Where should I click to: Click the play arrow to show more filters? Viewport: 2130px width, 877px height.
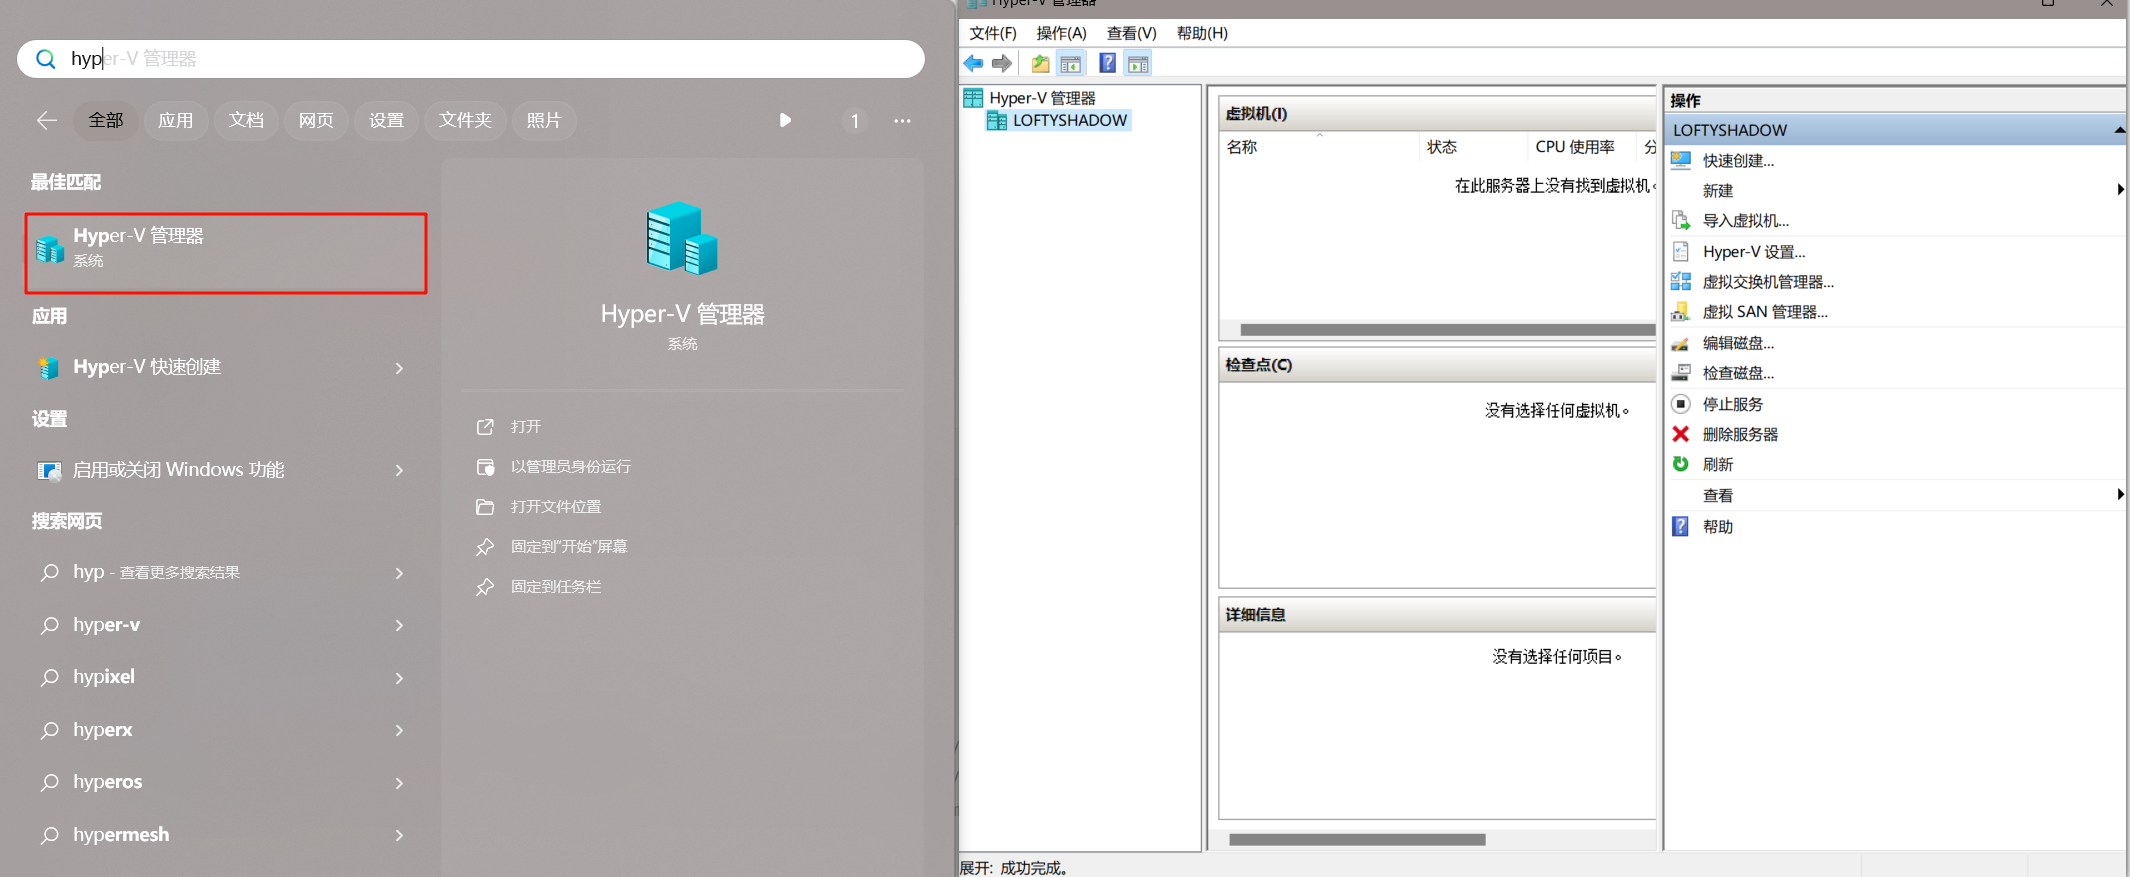pyautogui.click(x=785, y=120)
